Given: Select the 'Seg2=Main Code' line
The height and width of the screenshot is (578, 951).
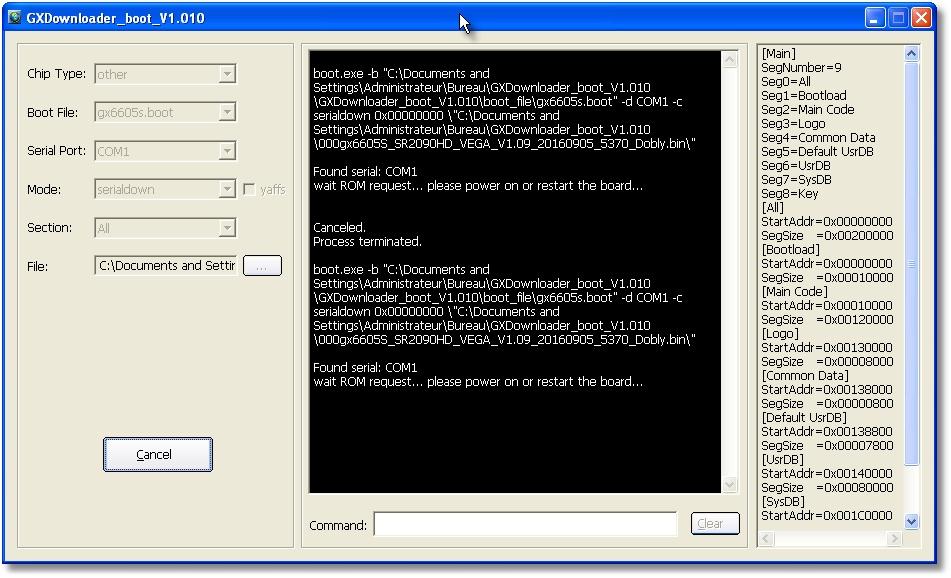Looking at the screenshot, I should point(808,109).
